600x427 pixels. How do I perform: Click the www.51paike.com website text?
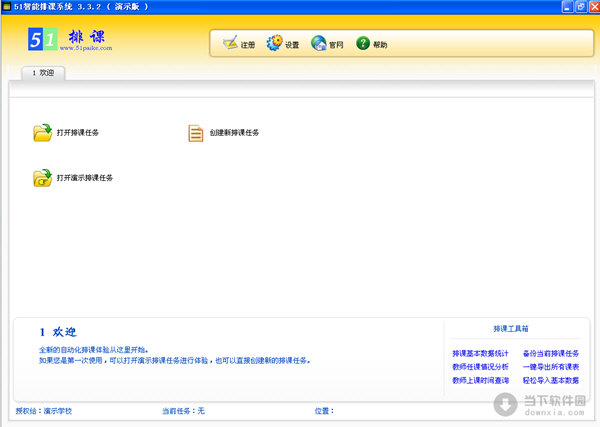coord(86,48)
